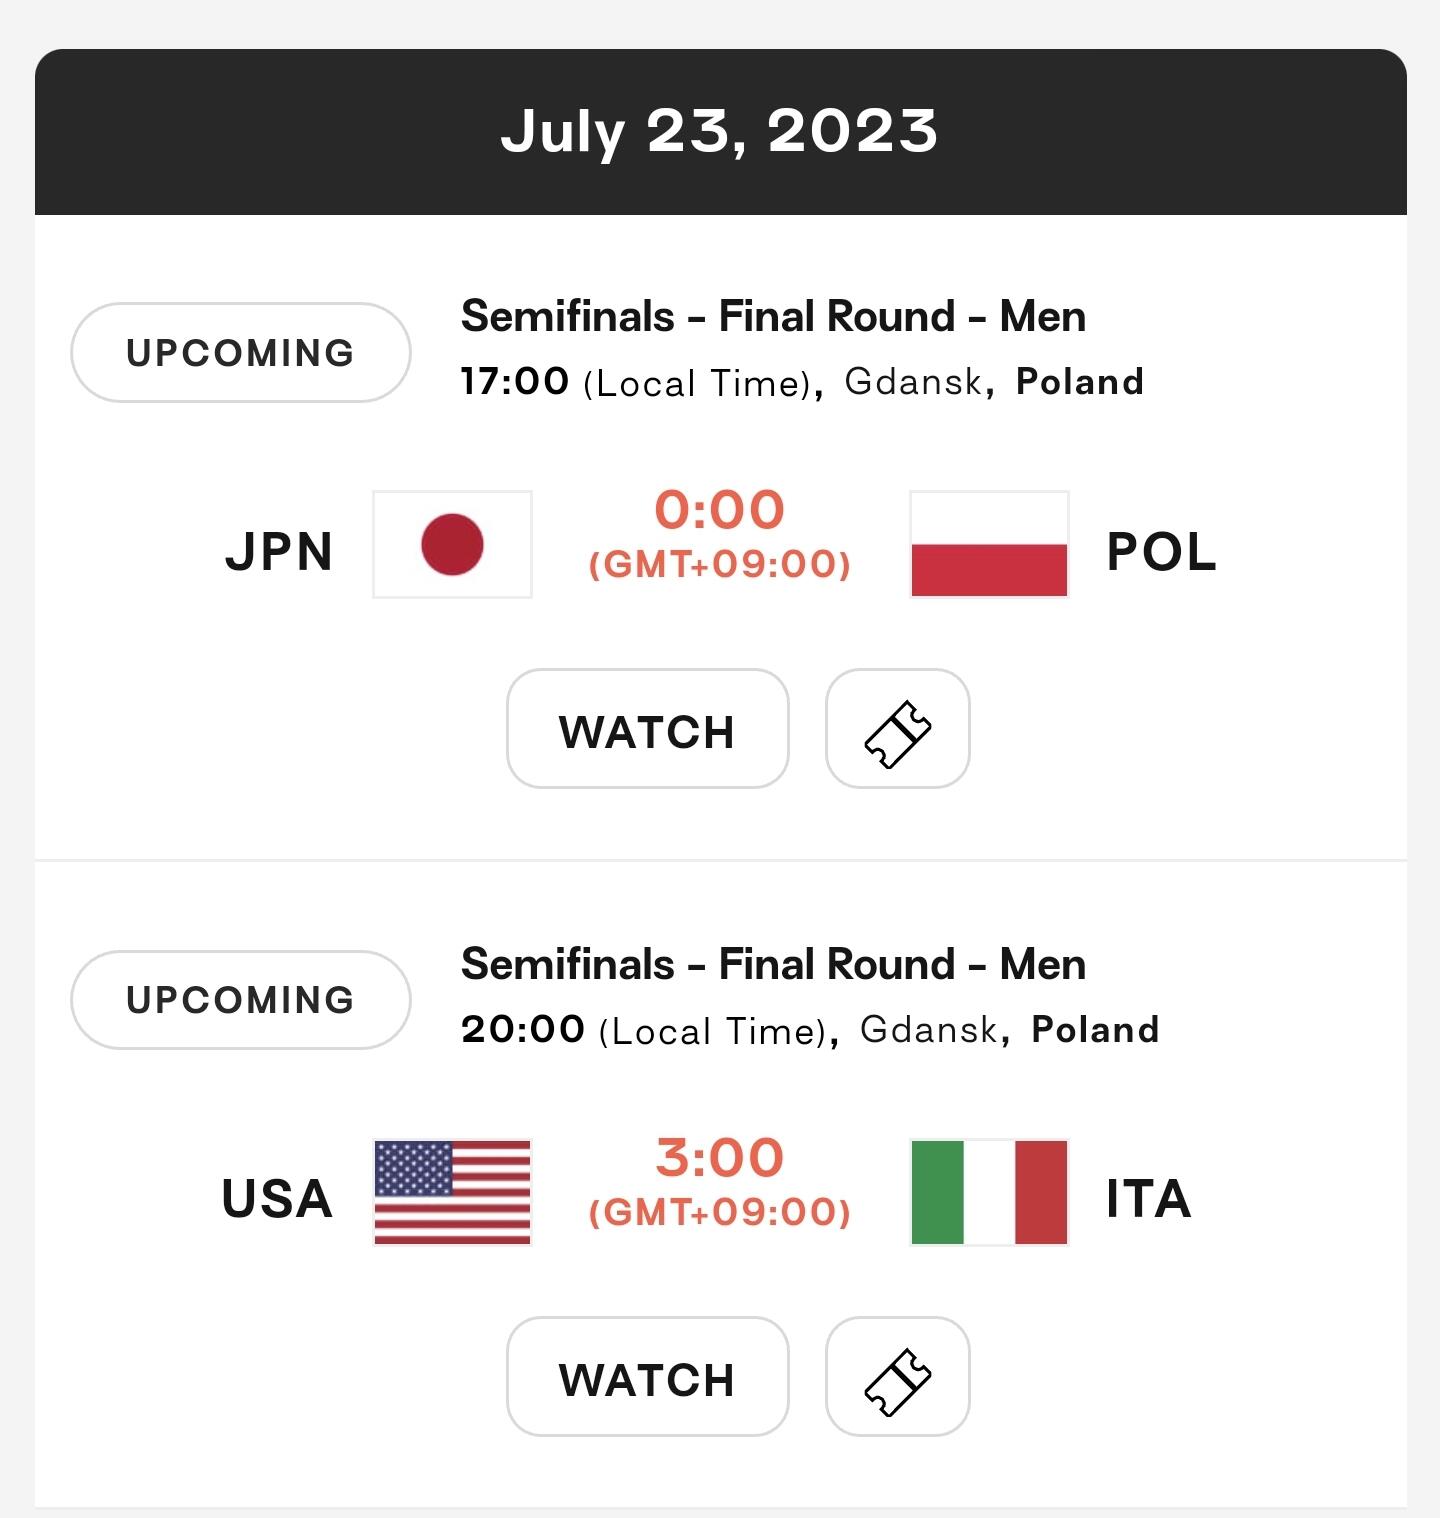The height and width of the screenshot is (1518, 1440).
Task: Click the Japan flag icon
Action: click(x=452, y=545)
